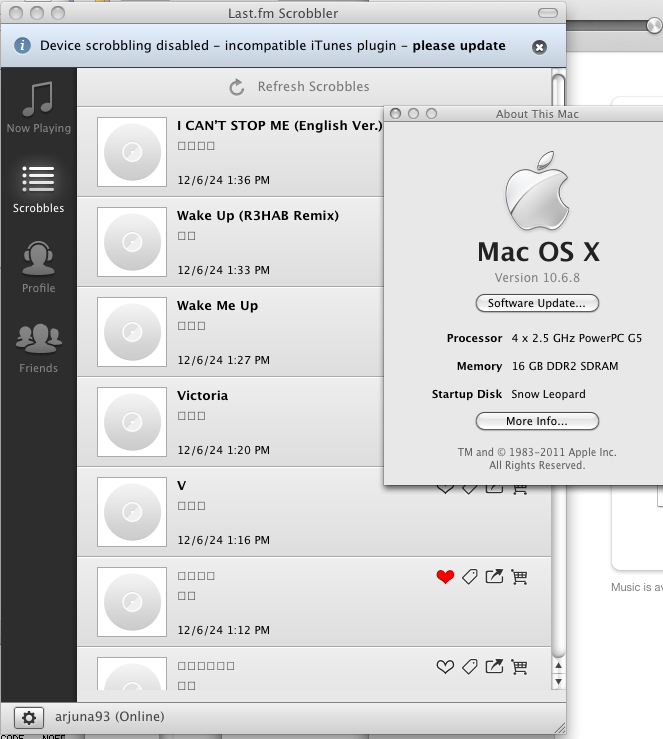
Task: Click Software Update in About This Mac
Action: click(x=537, y=303)
